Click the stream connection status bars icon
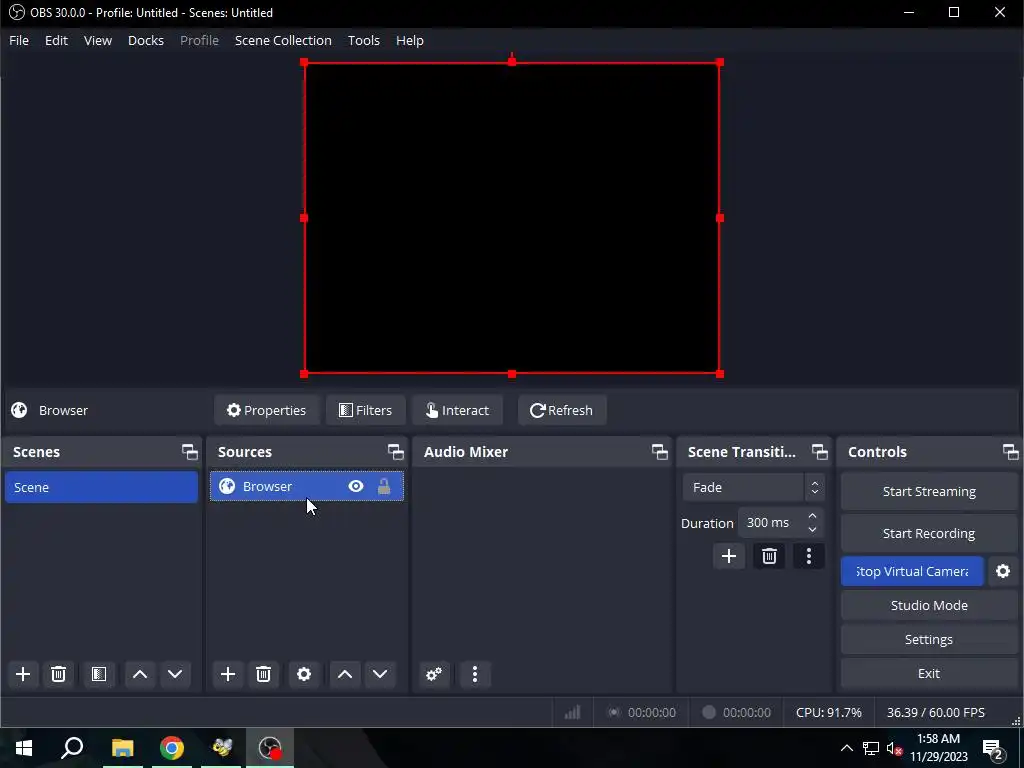This screenshot has height=768, width=1024. click(572, 712)
